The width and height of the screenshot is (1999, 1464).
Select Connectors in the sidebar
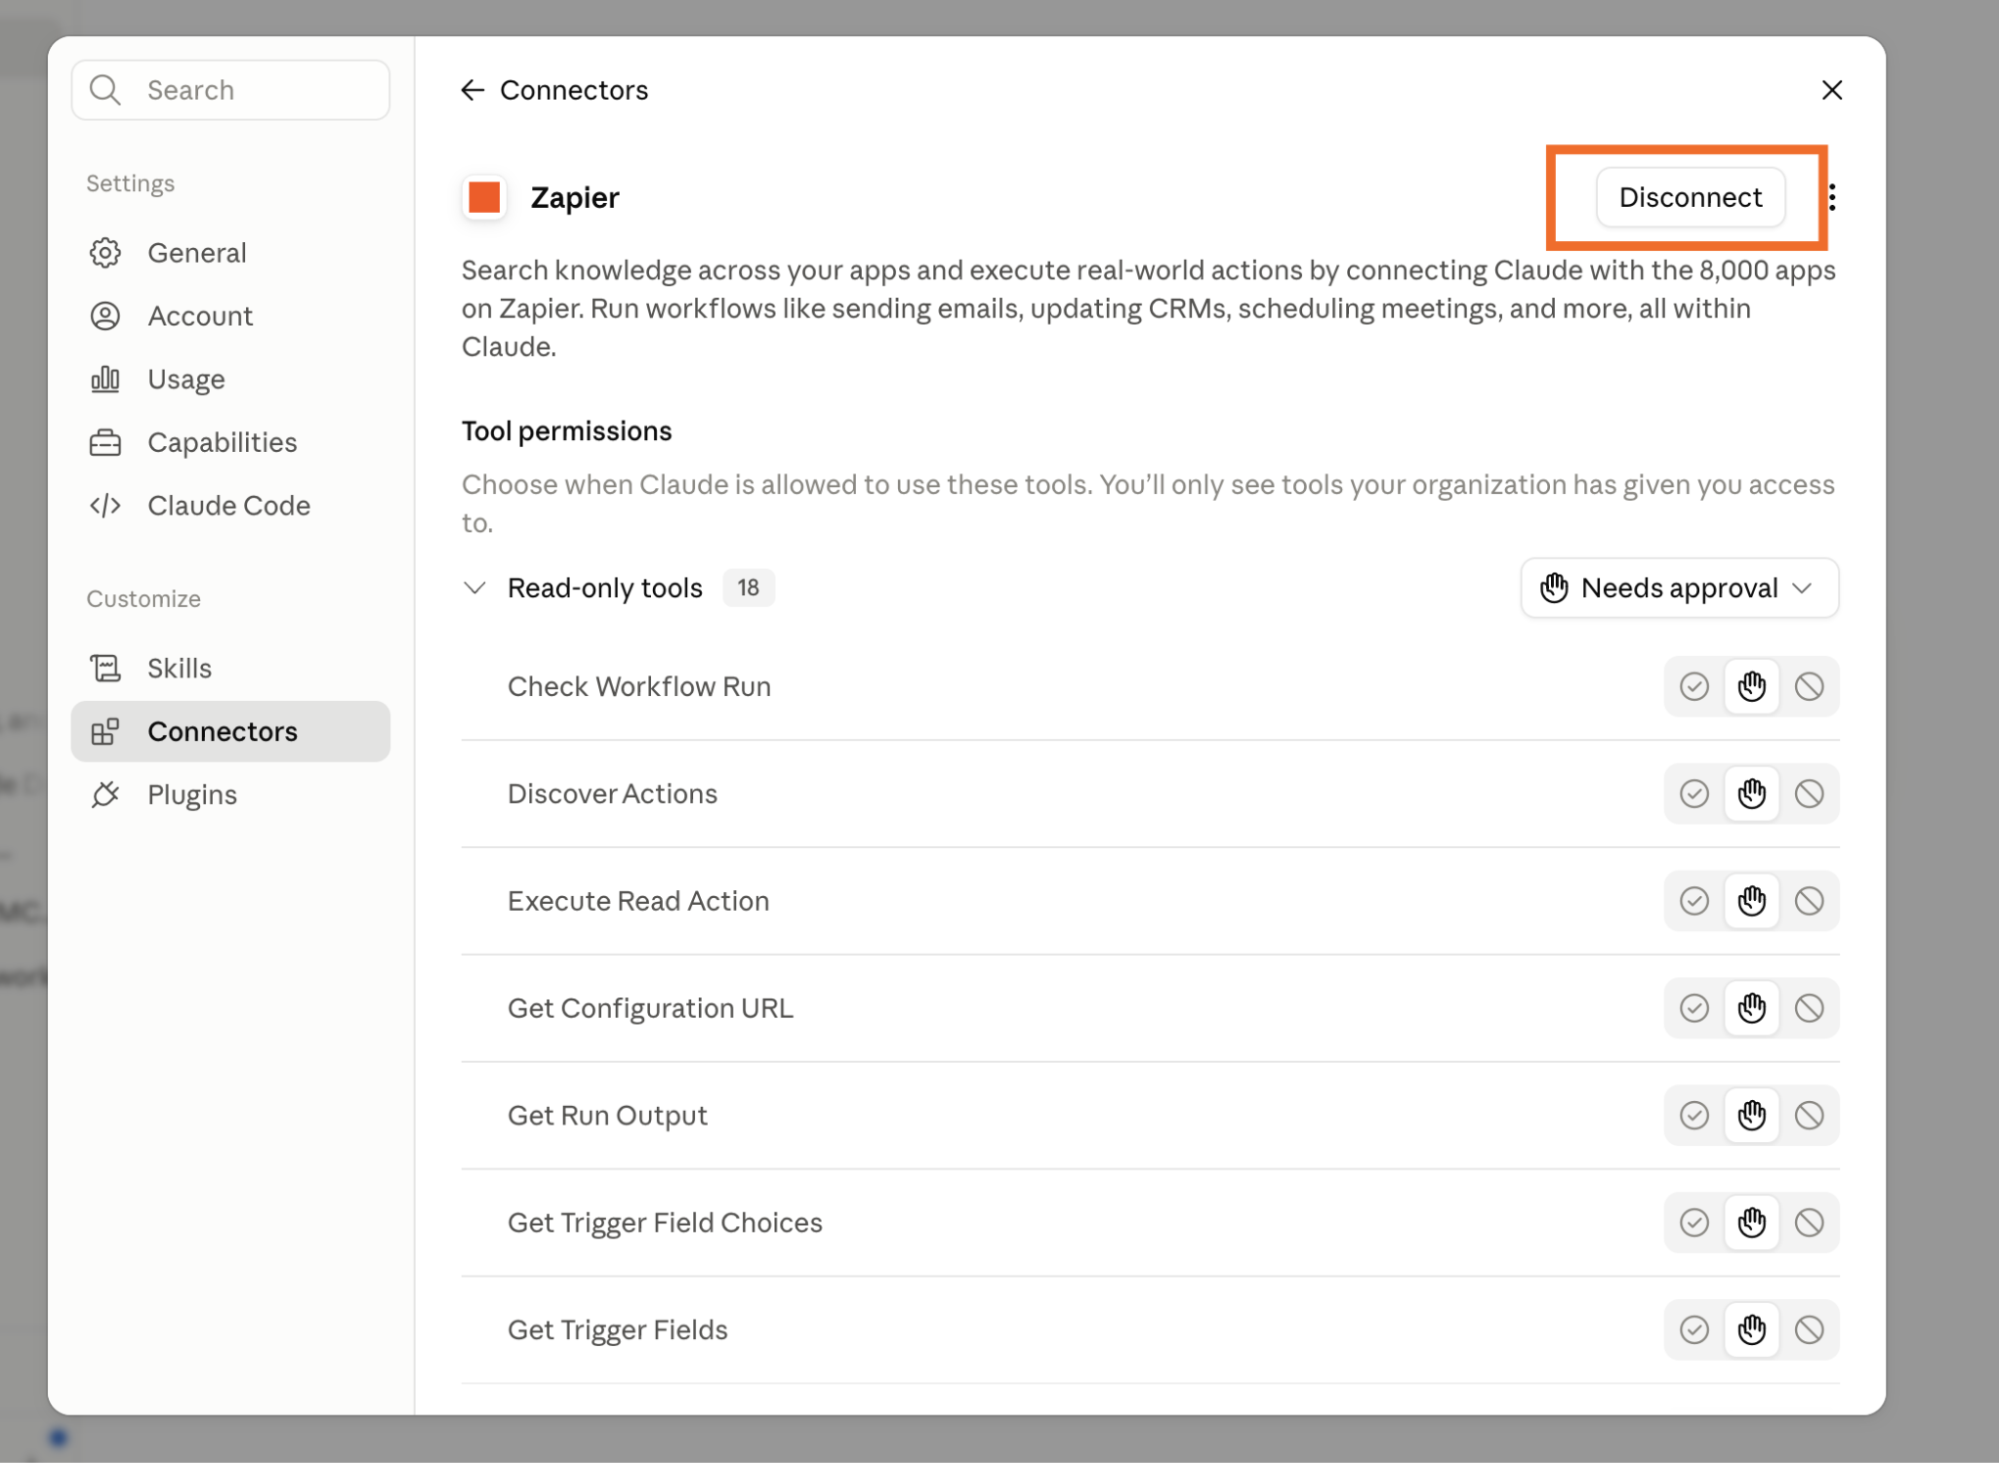[230, 731]
